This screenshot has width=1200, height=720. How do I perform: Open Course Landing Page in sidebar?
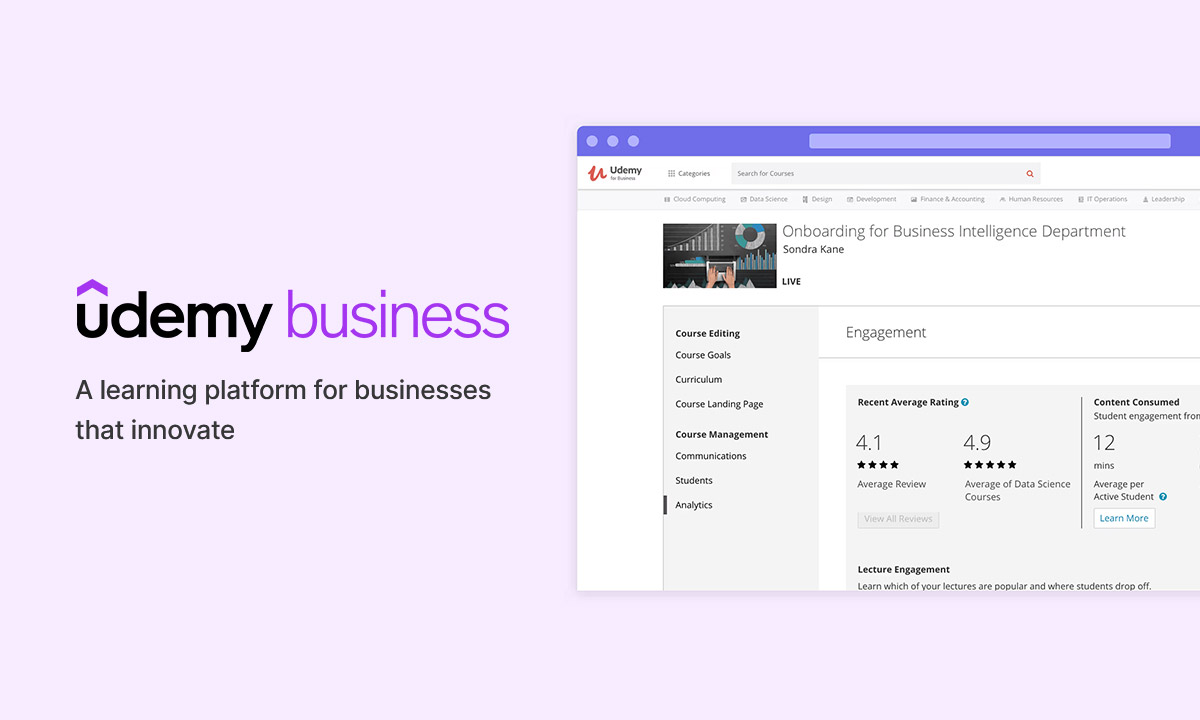click(719, 404)
